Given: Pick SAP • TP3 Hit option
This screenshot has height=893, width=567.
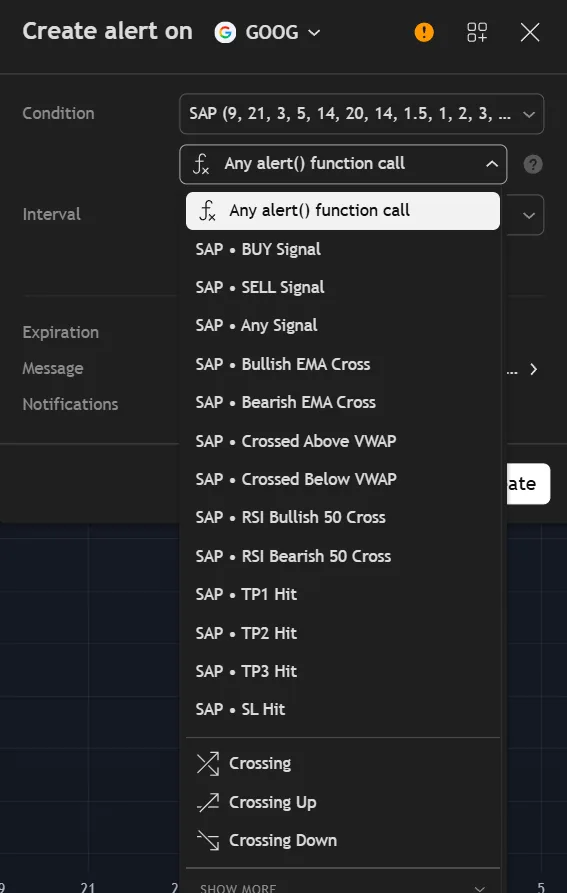Looking at the screenshot, I should click(x=343, y=671).
